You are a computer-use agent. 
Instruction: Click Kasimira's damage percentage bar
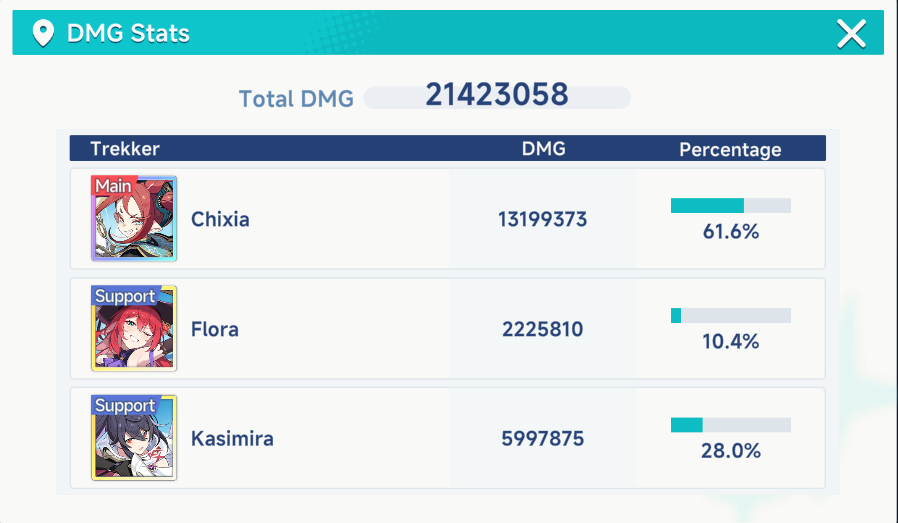730,425
